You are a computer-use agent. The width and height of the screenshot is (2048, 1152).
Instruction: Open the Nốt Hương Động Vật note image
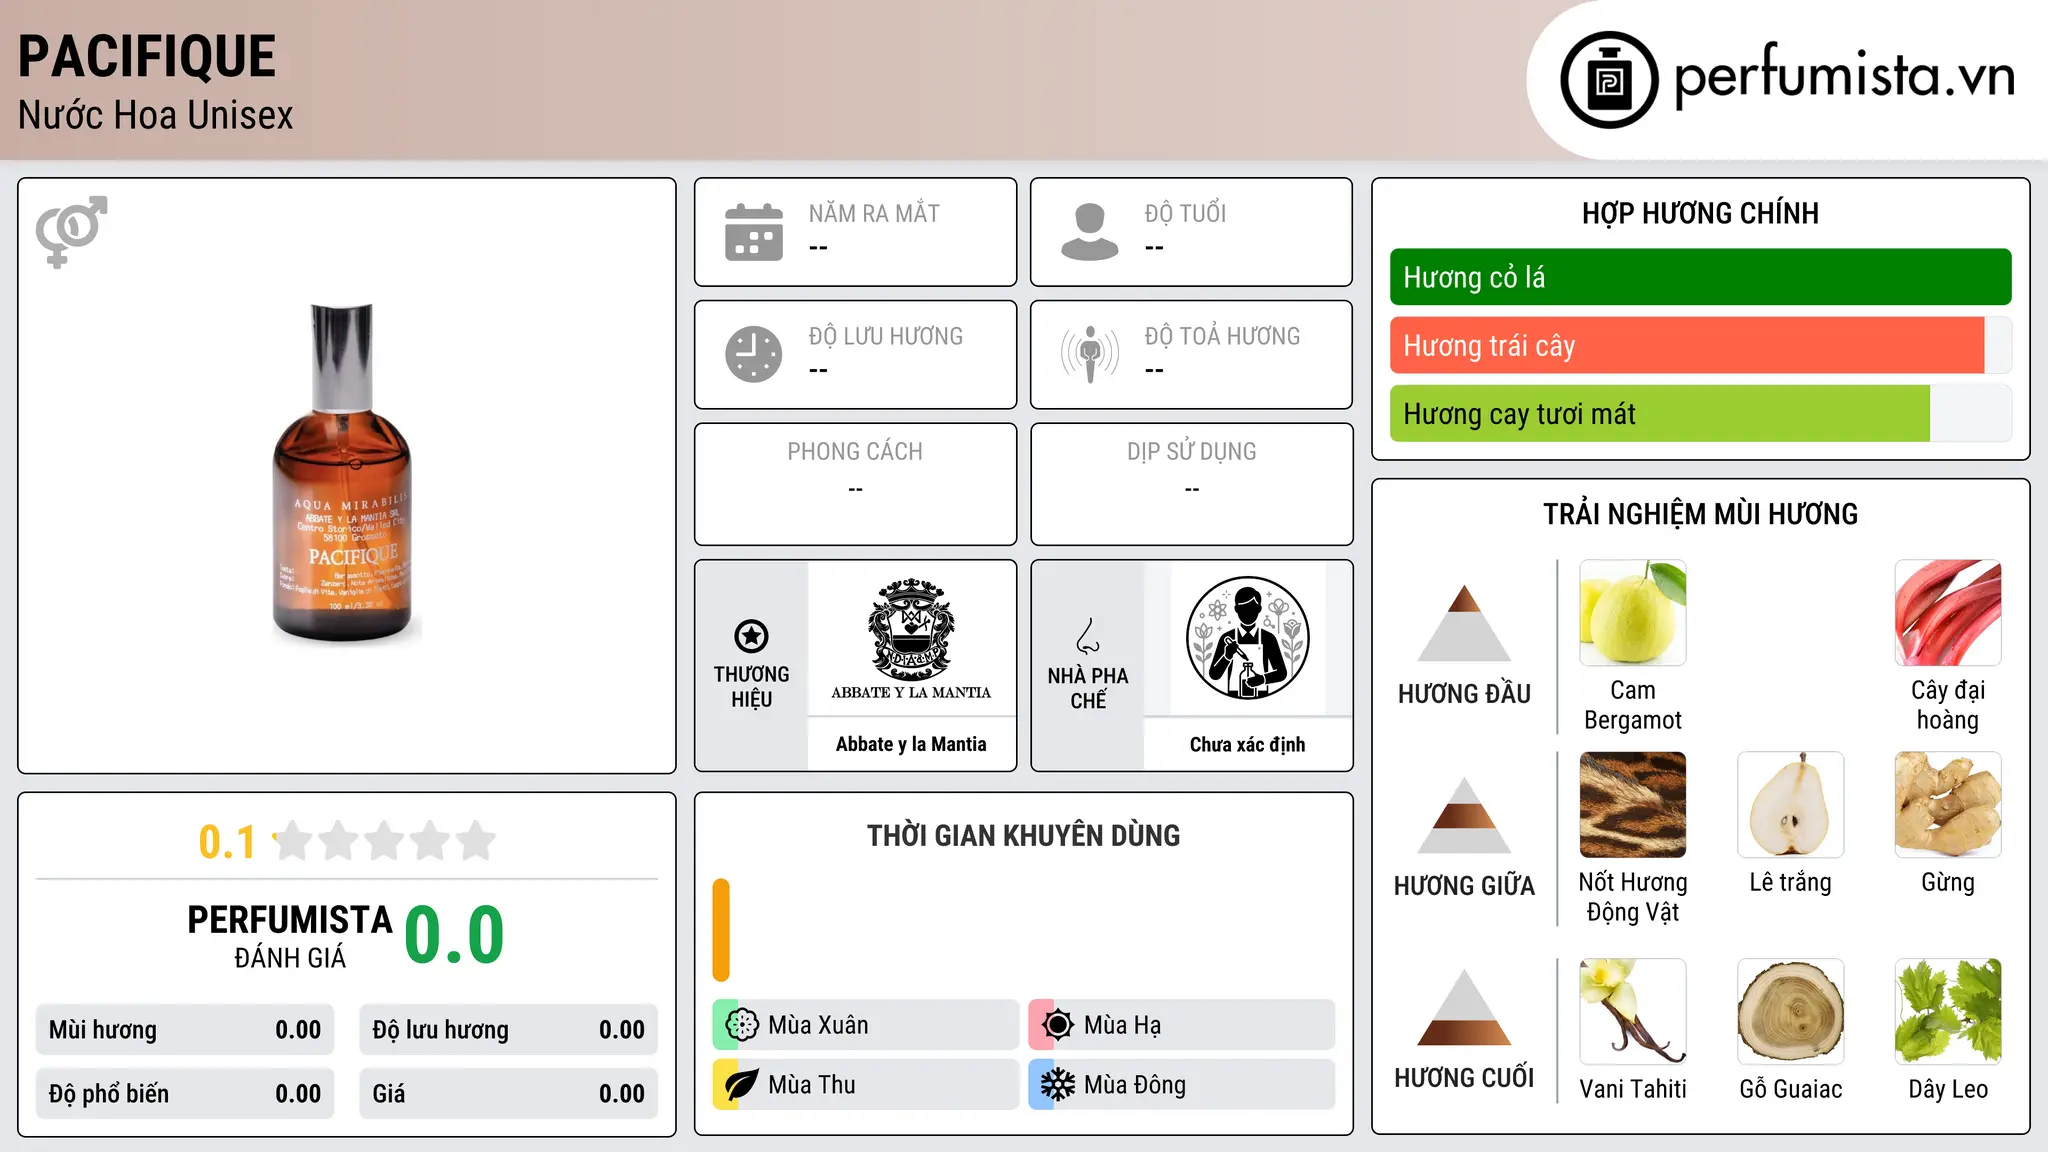tap(1632, 804)
